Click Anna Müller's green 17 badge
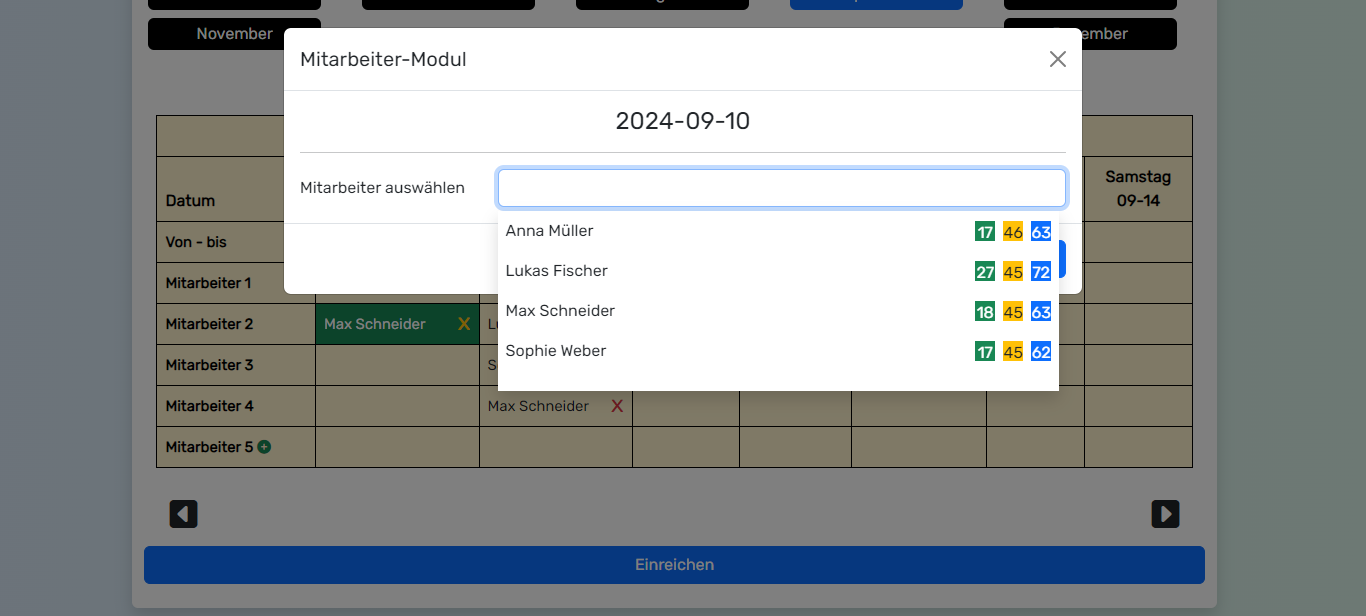1366x616 pixels. pos(985,232)
